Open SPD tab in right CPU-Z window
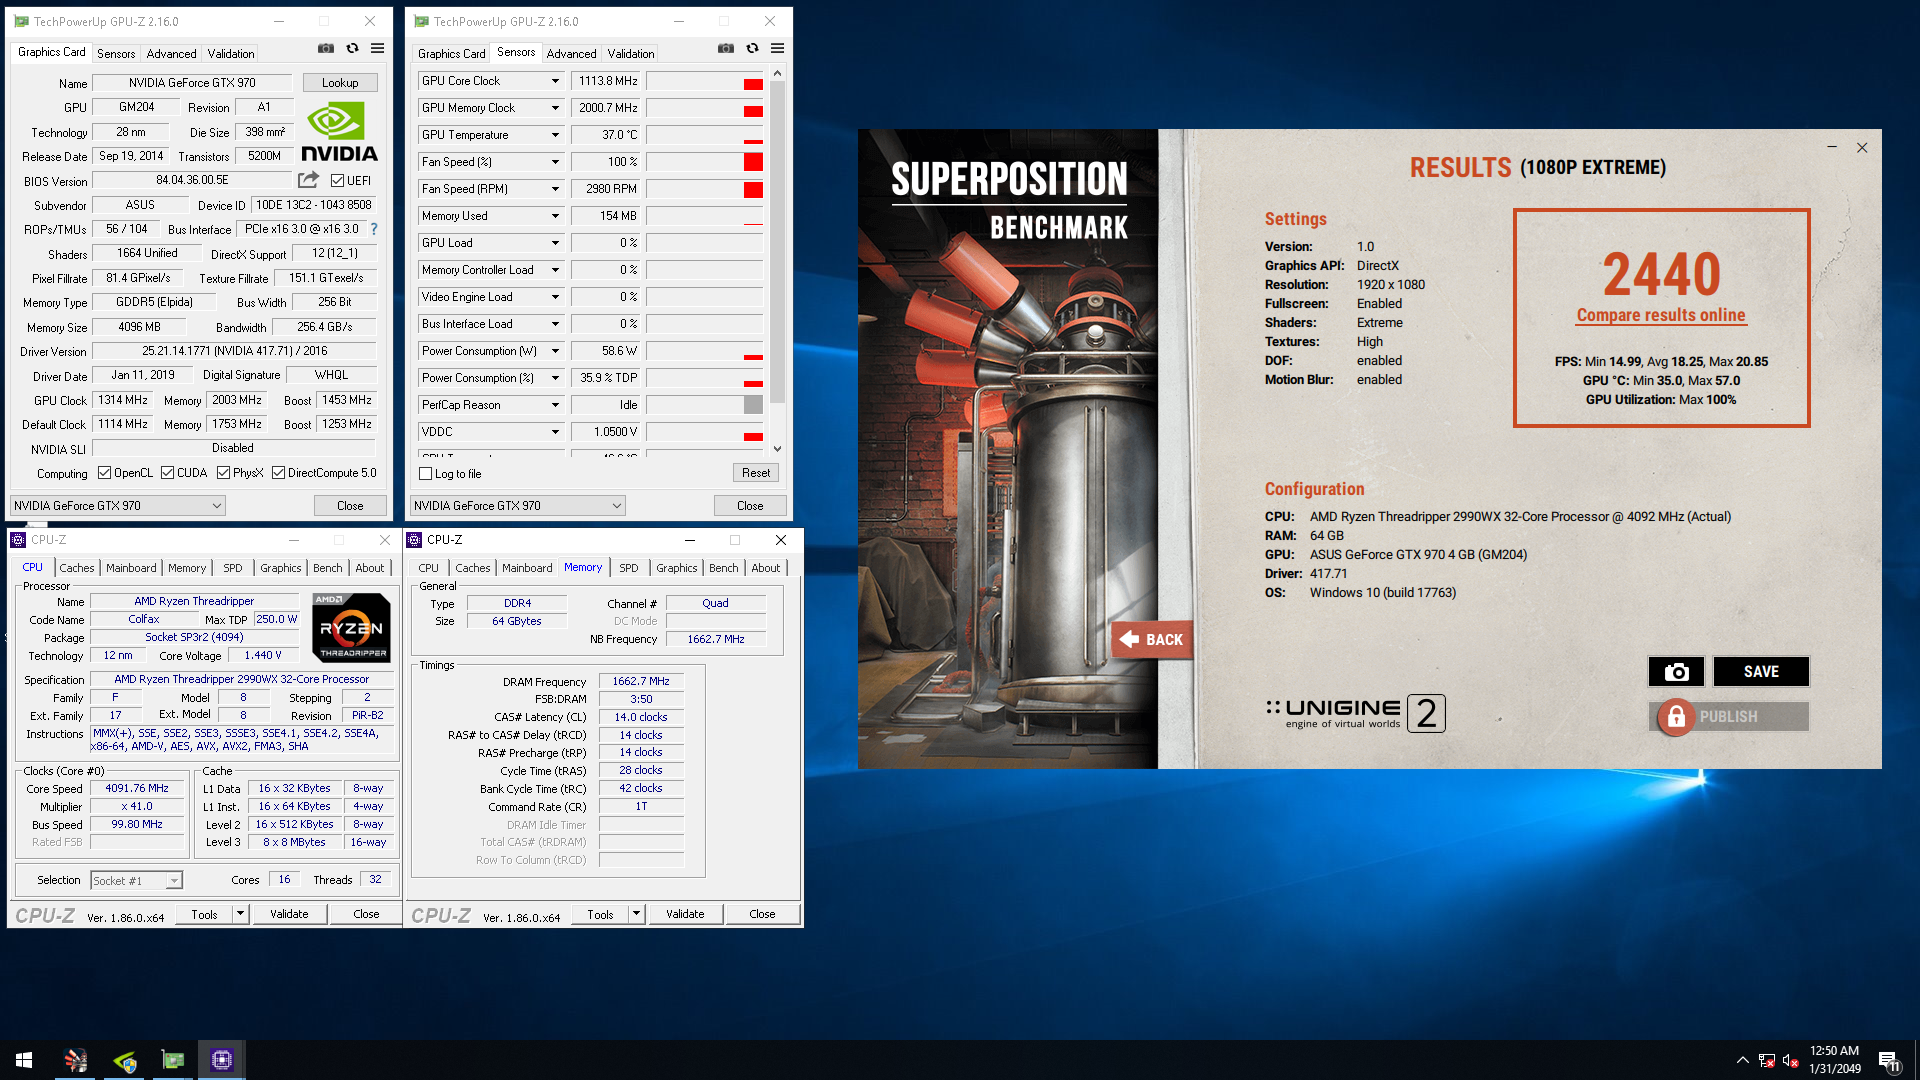 (x=628, y=568)
